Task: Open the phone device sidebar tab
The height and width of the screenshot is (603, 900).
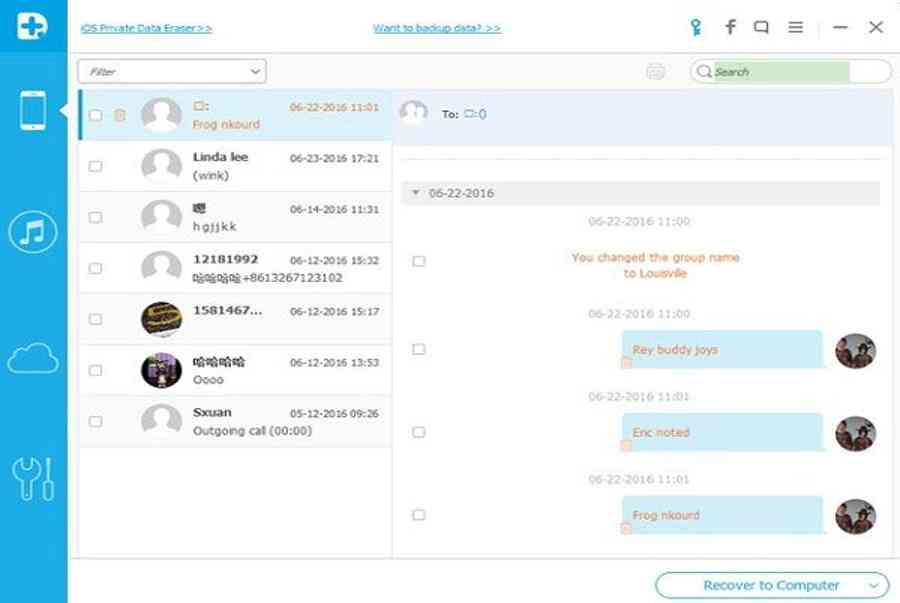Action: [x=33, y=110]
